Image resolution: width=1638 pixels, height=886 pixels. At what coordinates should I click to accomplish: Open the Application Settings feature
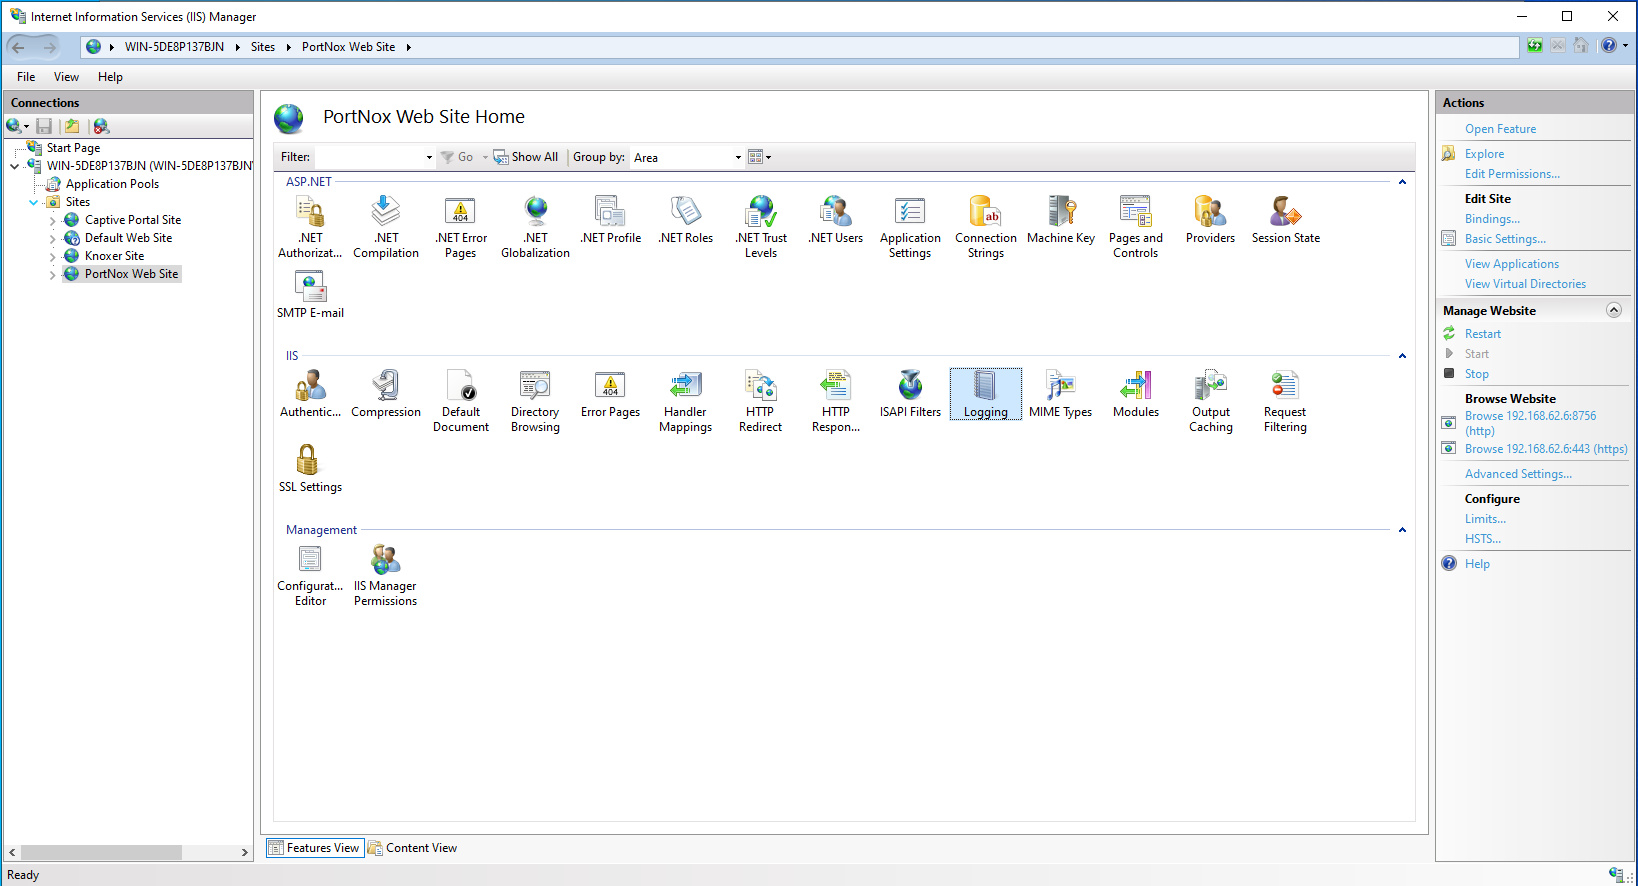[x=910, y=227]
